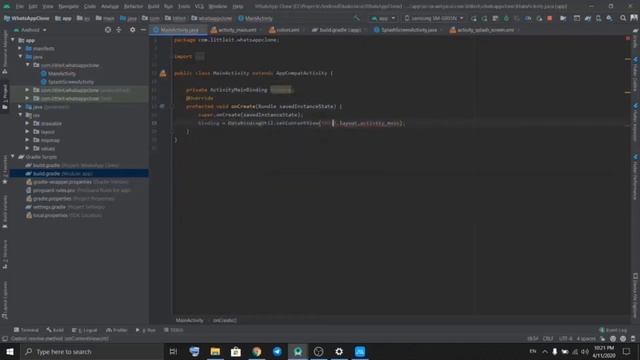Expand the drawable folder

(x=27, y=123)
